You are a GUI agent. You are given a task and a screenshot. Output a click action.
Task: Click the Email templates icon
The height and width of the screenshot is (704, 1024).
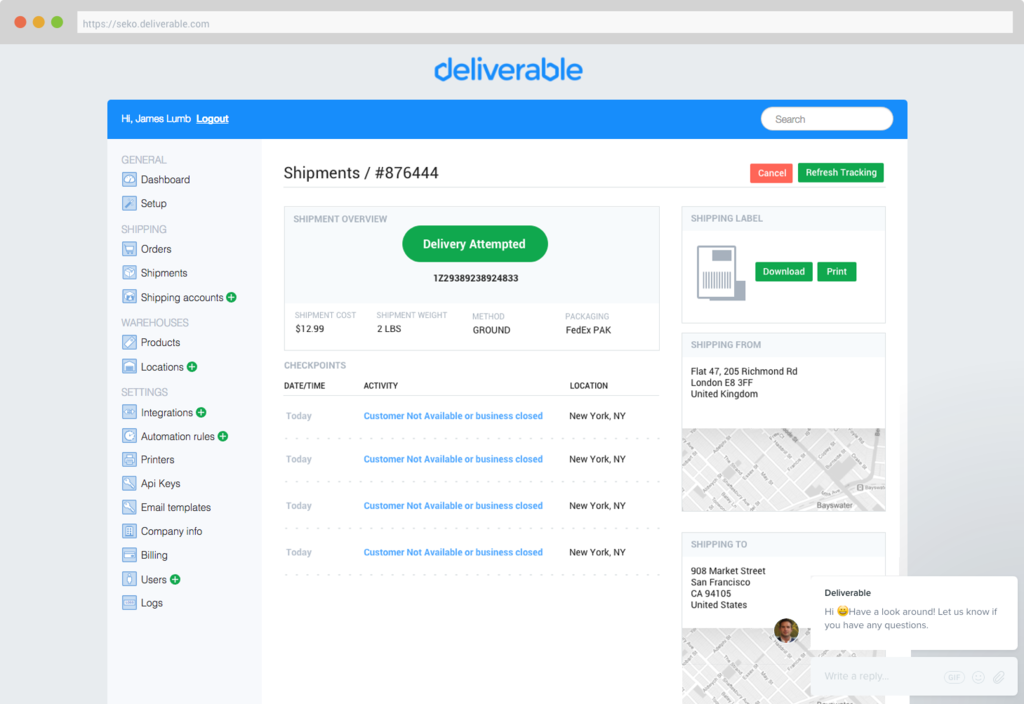129,507
